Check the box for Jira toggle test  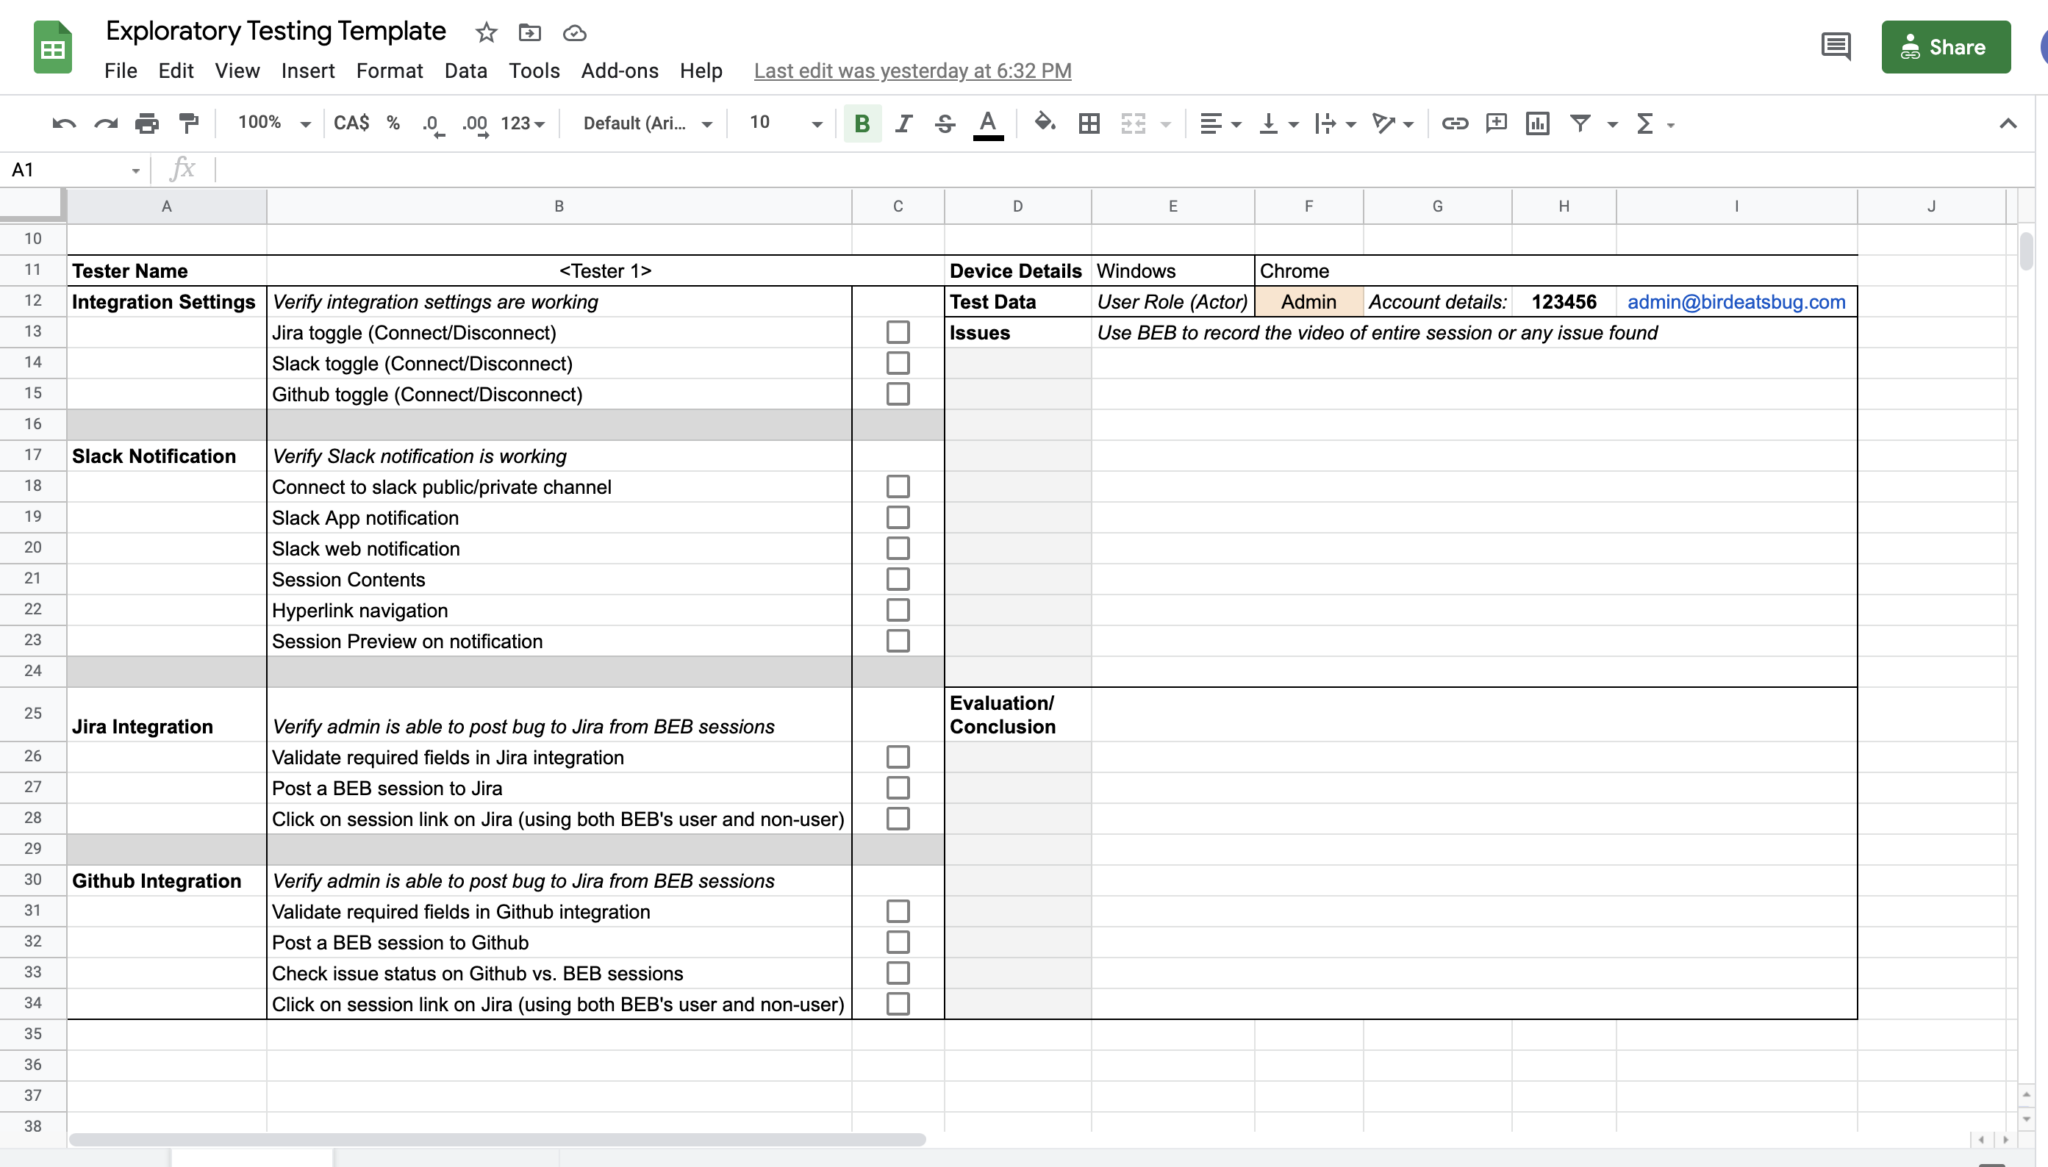[897, 331]
